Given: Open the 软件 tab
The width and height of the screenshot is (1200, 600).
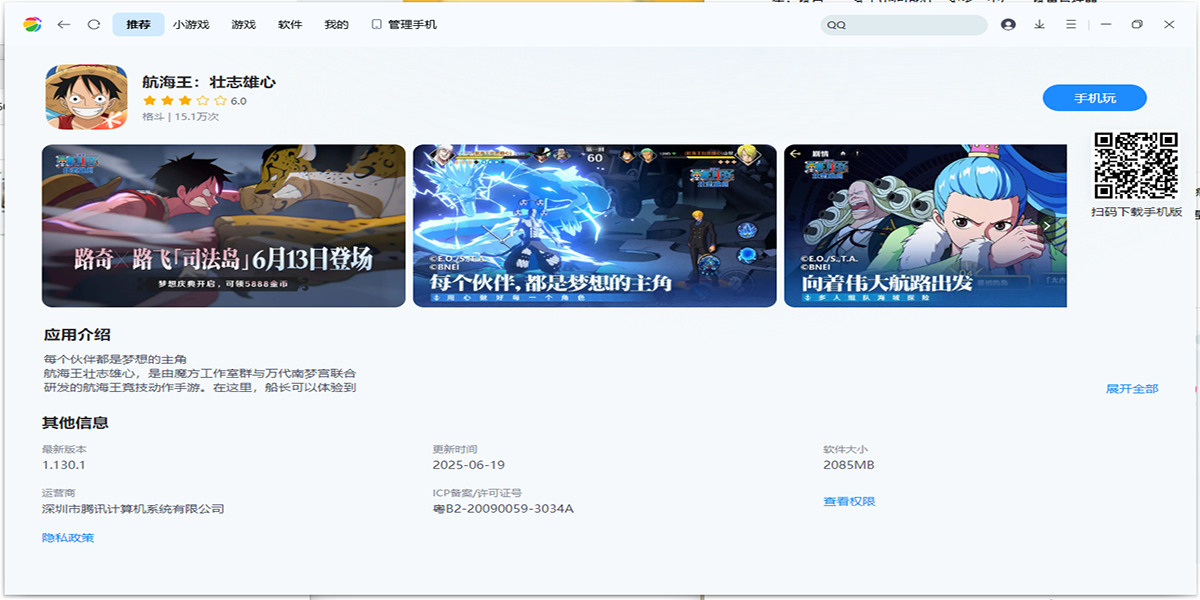Looking at the screenshot, I should (x=290, y=24).
